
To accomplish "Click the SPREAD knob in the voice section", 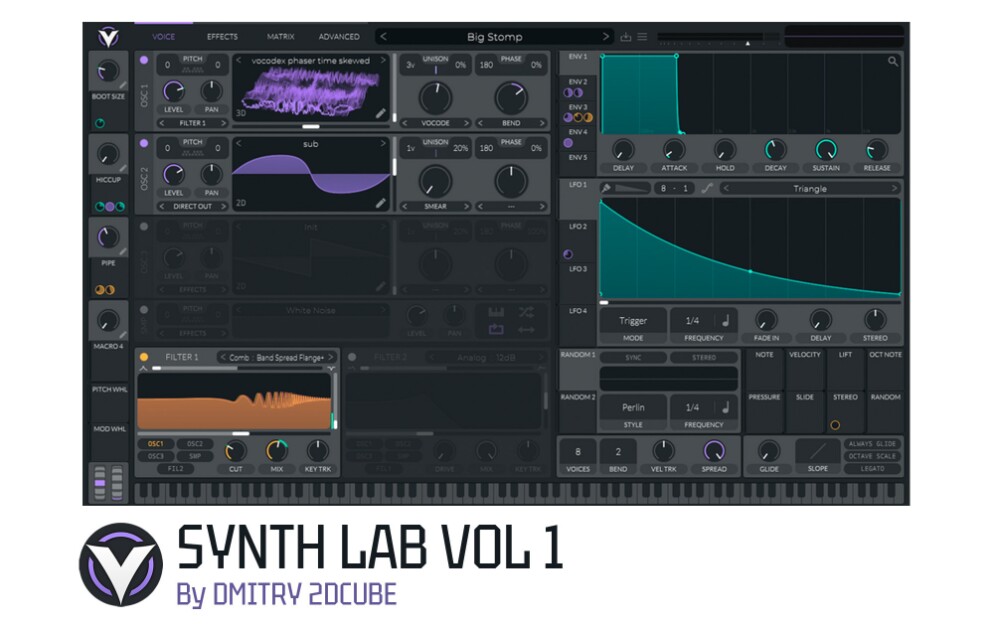I will [x=714, y=451].
